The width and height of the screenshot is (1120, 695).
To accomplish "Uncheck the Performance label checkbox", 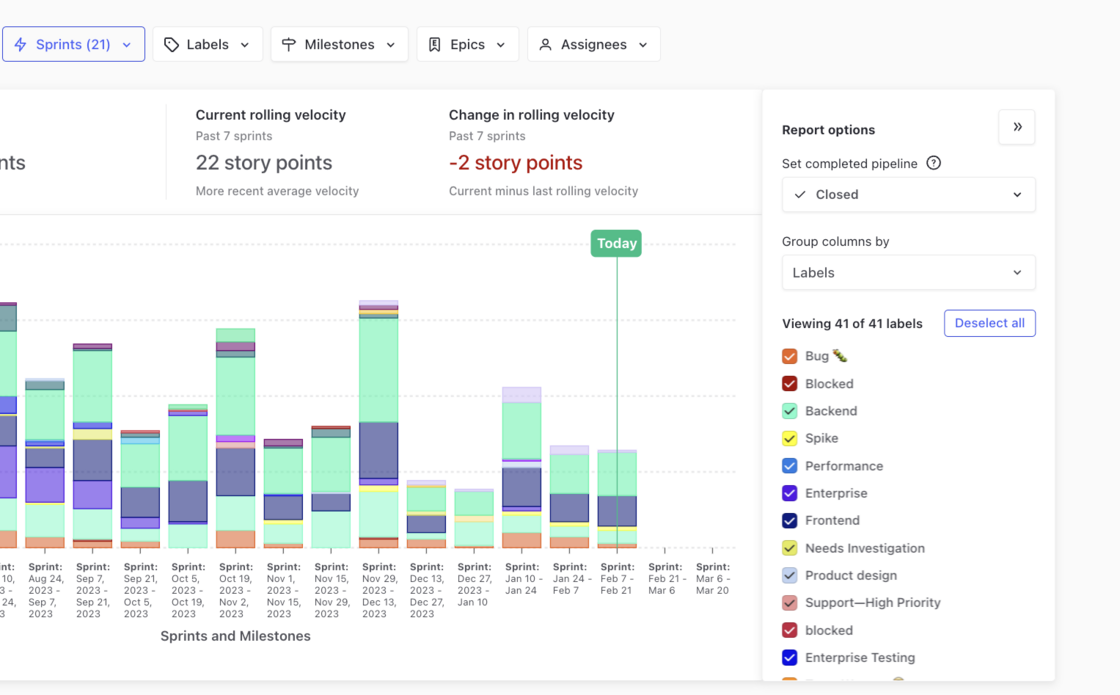I will click(x=789, y=466).
